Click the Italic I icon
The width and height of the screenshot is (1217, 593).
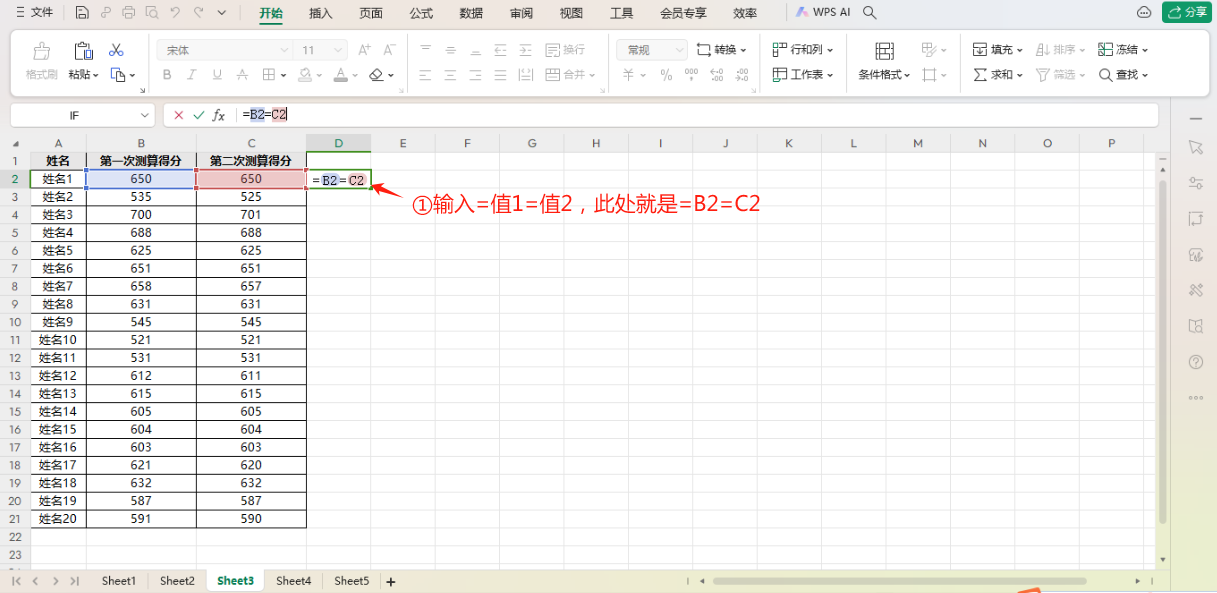point(192,75)
